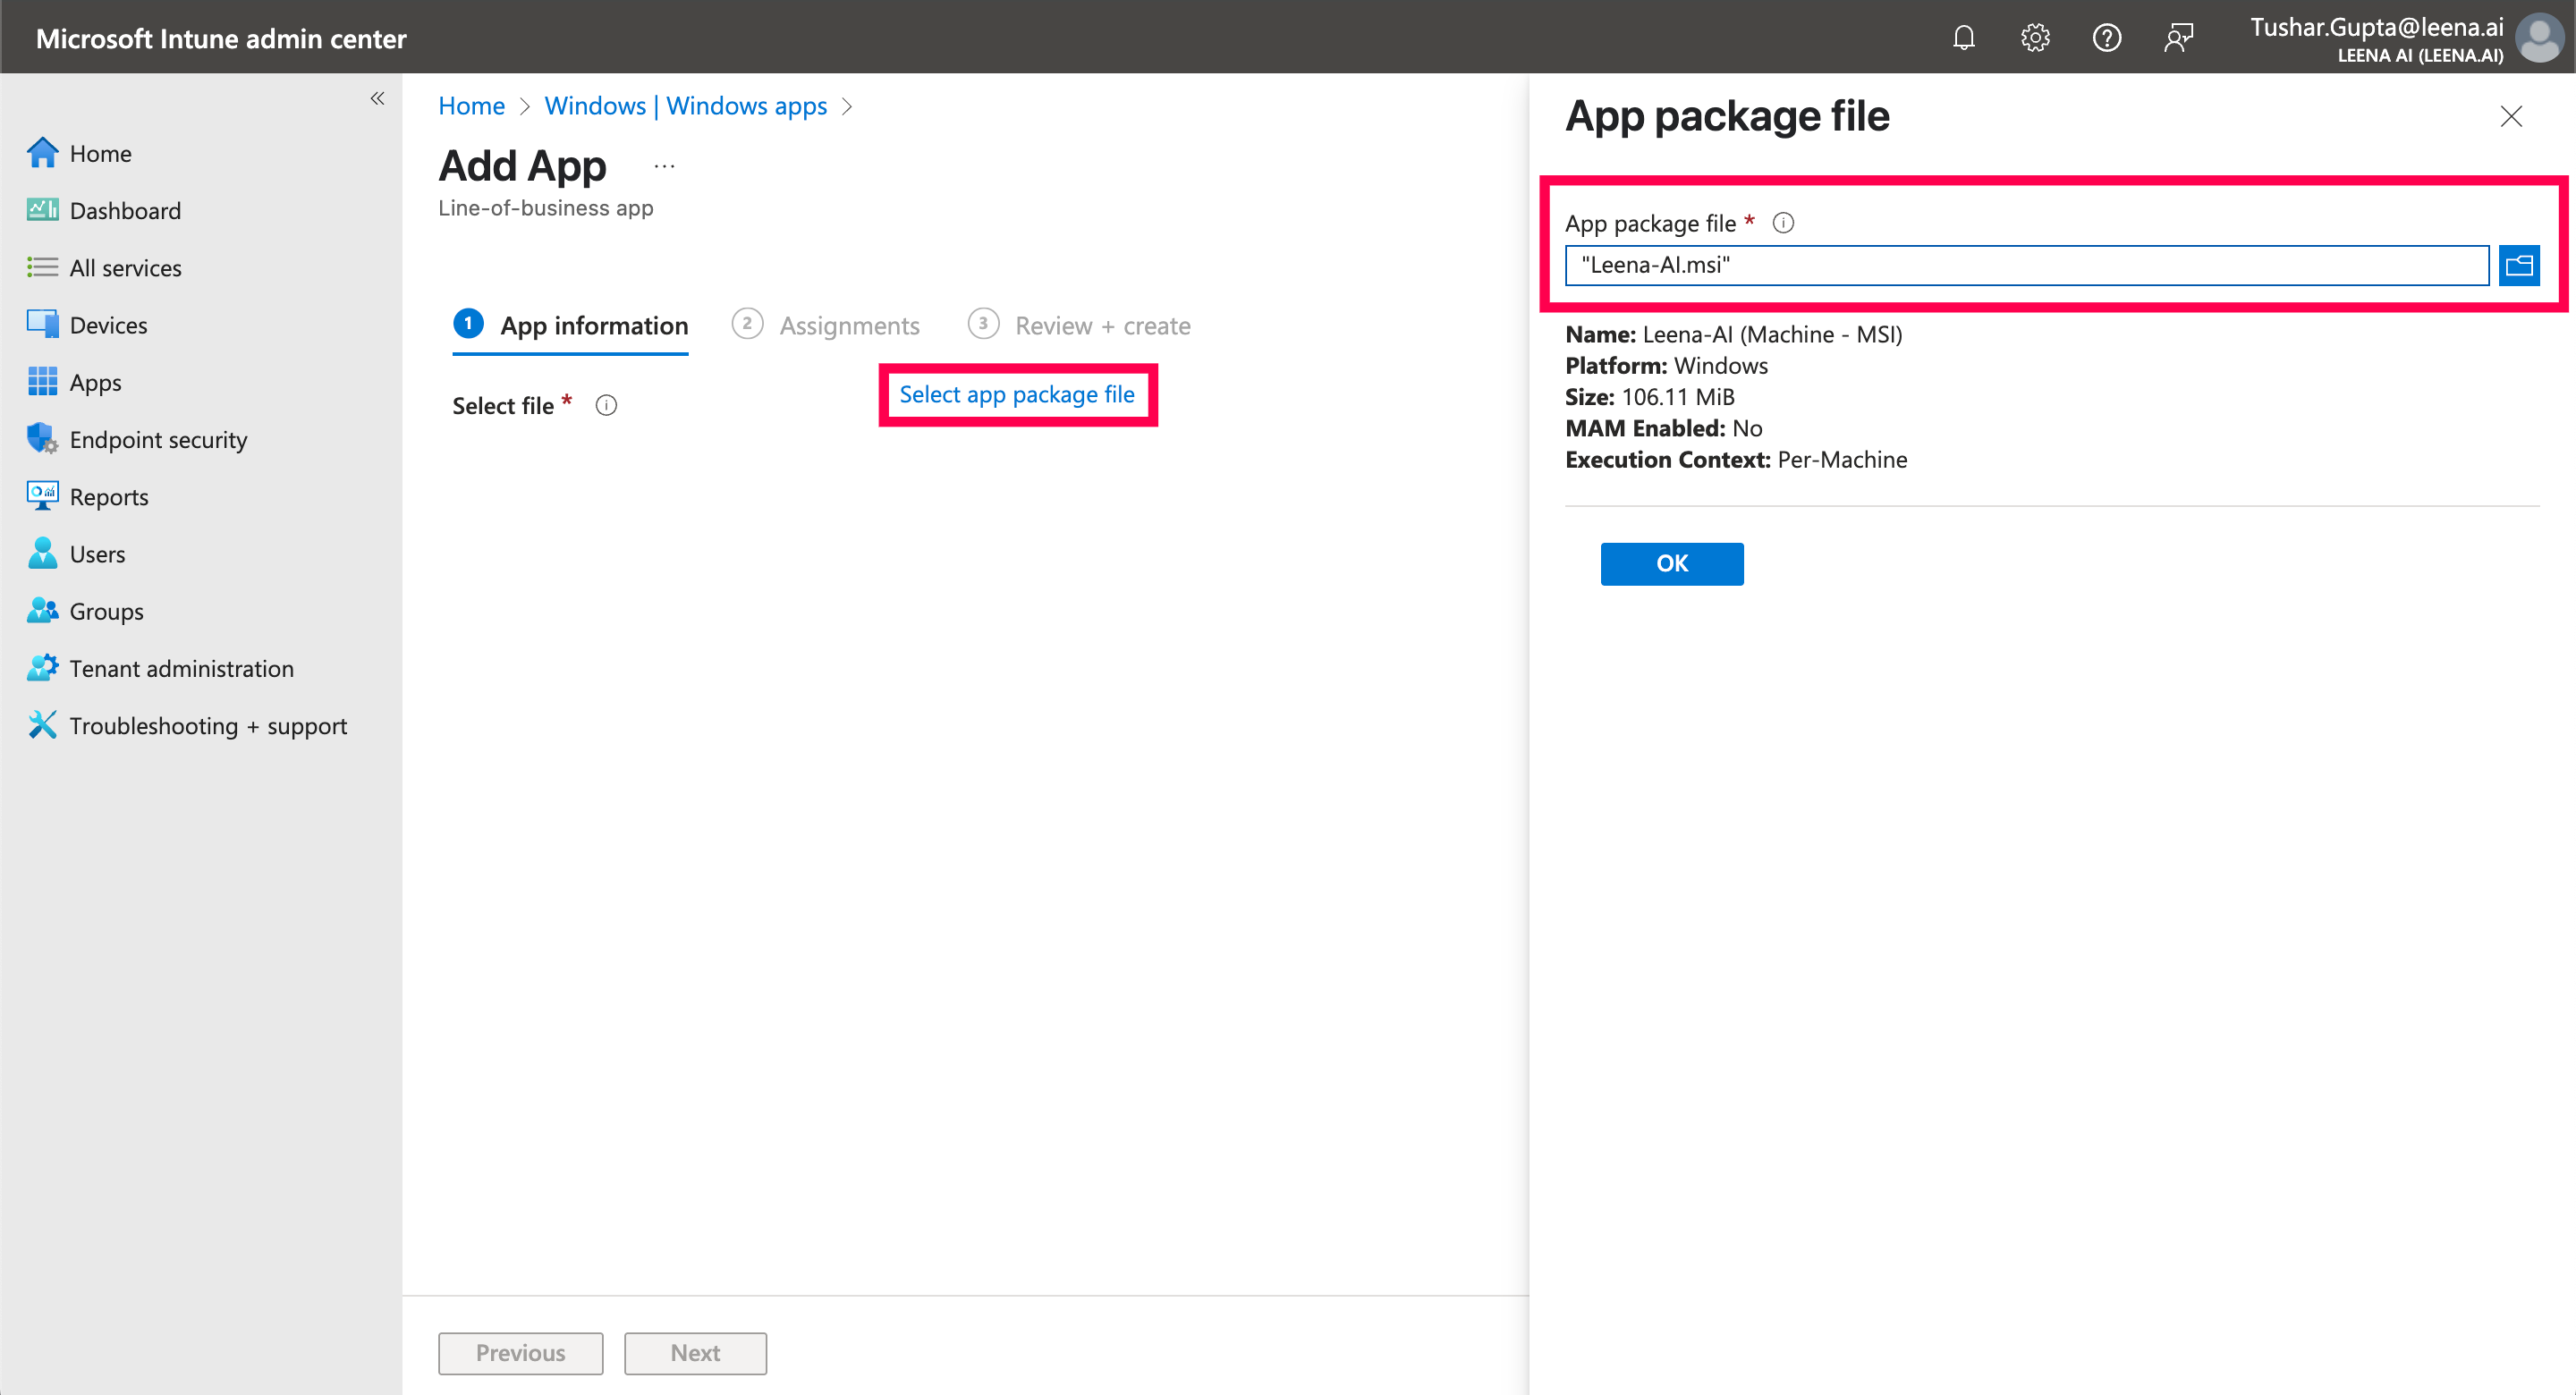The height and width of the screenshot is (1395, 2576).
Task: Close the App package file panel
Action: [2510, 117]
